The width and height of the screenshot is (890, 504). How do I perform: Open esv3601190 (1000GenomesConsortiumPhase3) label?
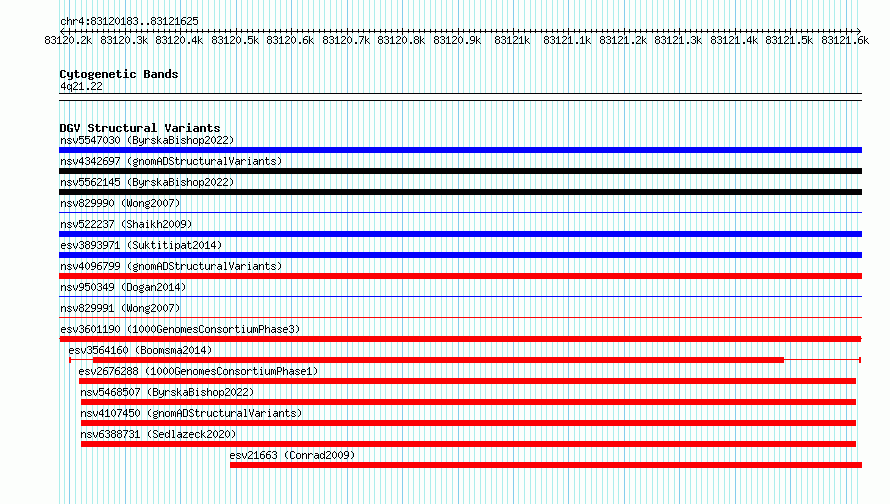(x=180, y=329)
